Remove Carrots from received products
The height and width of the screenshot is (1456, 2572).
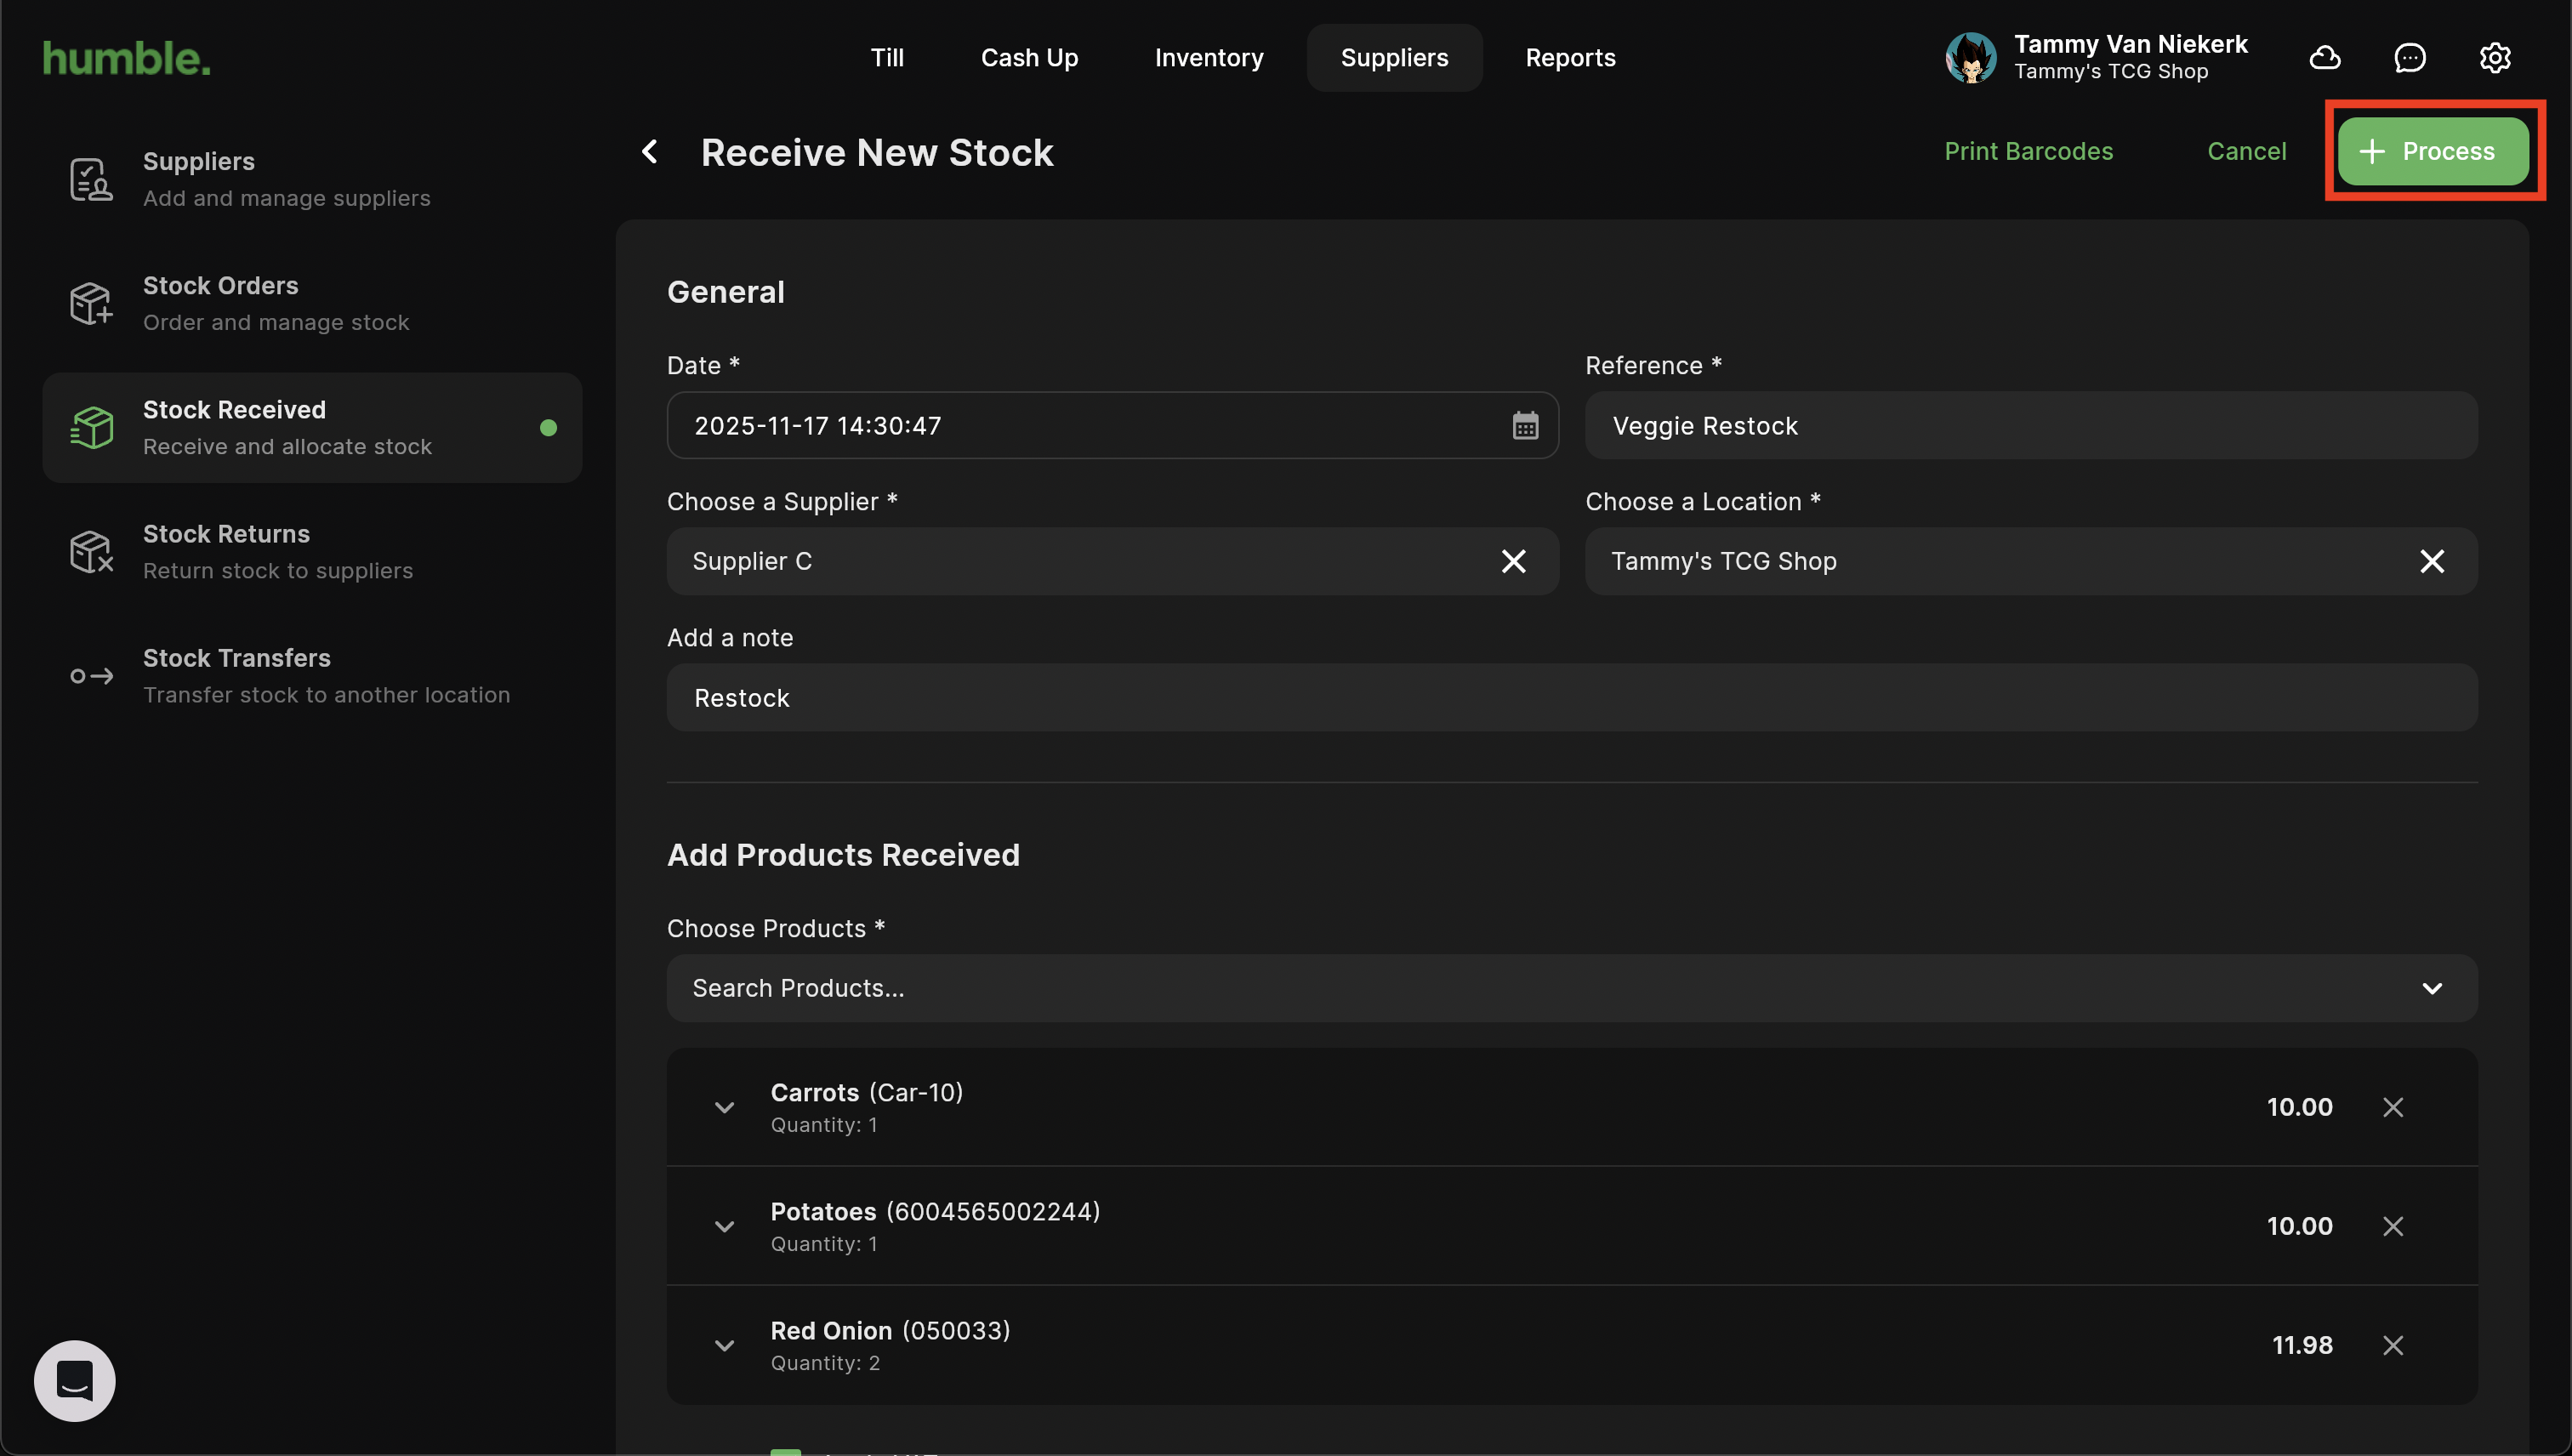pyautogui.click(x=2392, y=1107)
